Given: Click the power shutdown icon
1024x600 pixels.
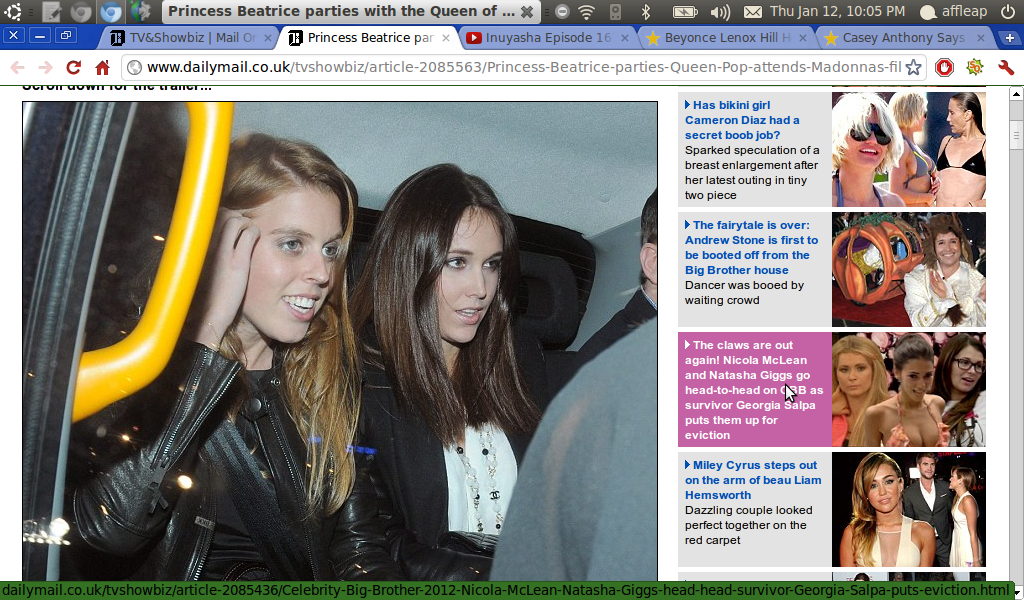Looking at the screenshot, I should pos(1008,11).
